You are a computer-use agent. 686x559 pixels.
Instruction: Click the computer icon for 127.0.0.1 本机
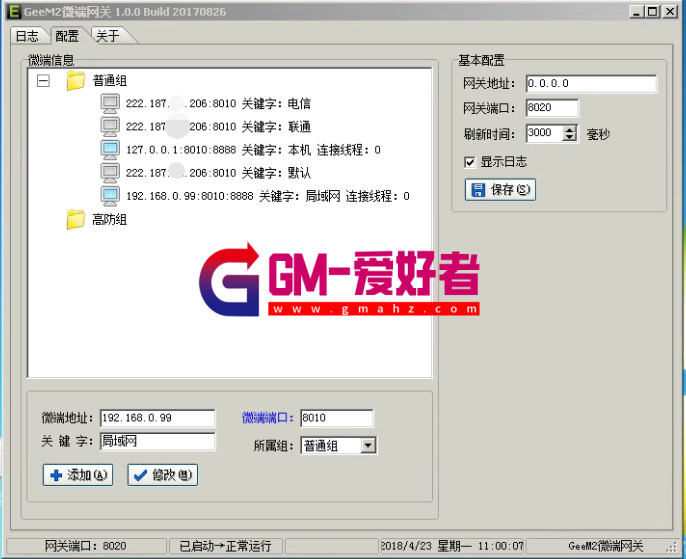pos(110,150)
